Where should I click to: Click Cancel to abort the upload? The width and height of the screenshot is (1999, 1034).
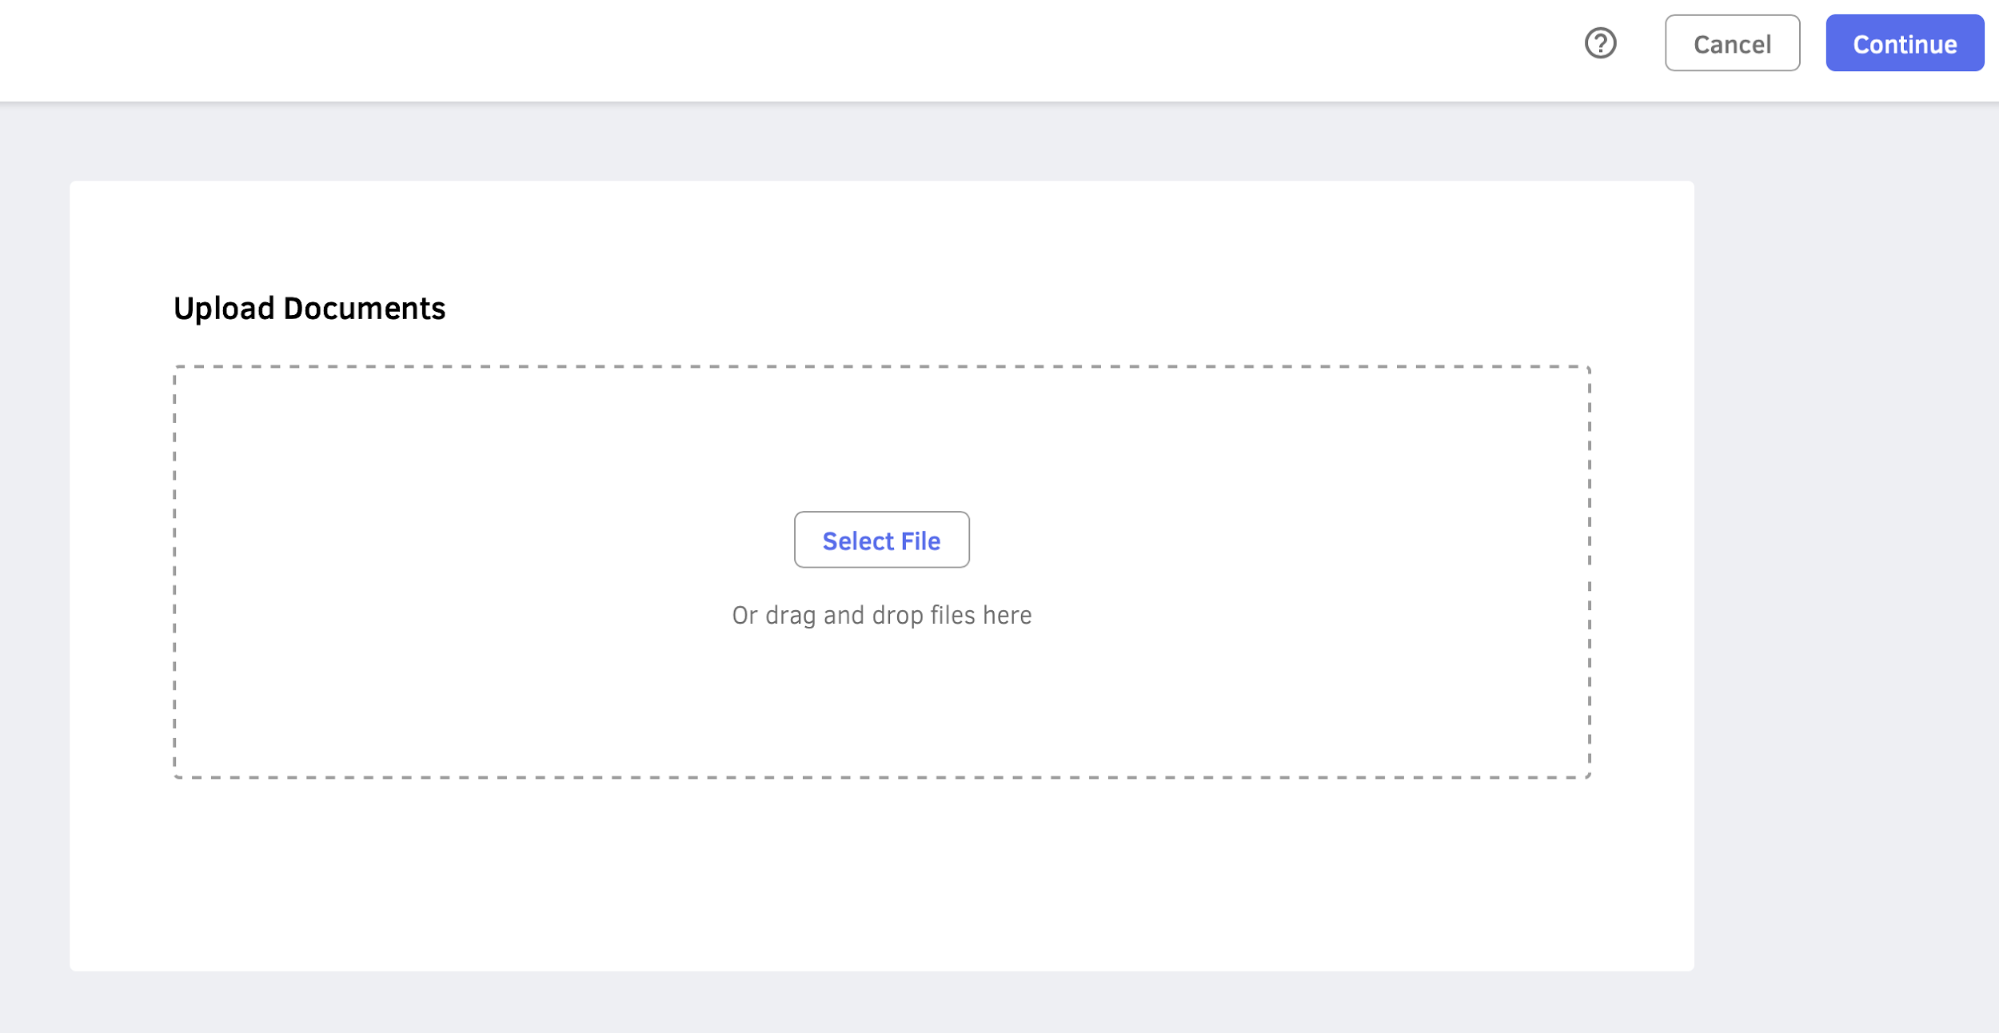coord(1732,43)
